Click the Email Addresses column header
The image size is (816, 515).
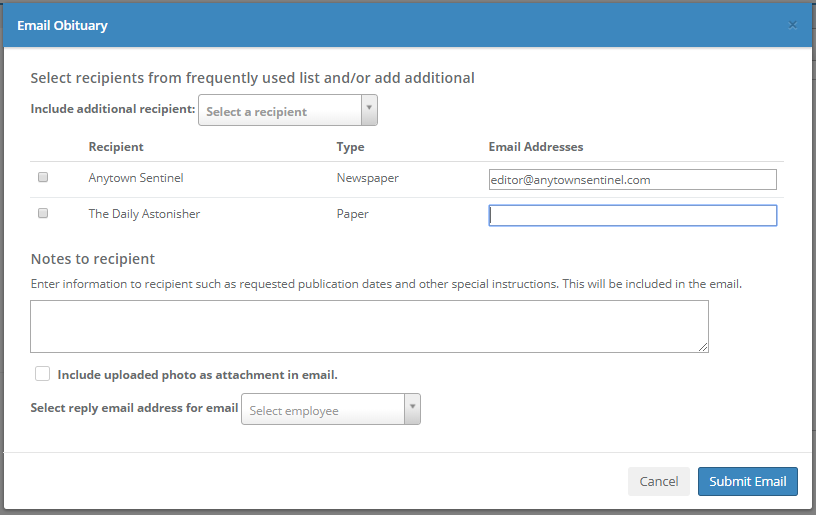tap(535, 147)
